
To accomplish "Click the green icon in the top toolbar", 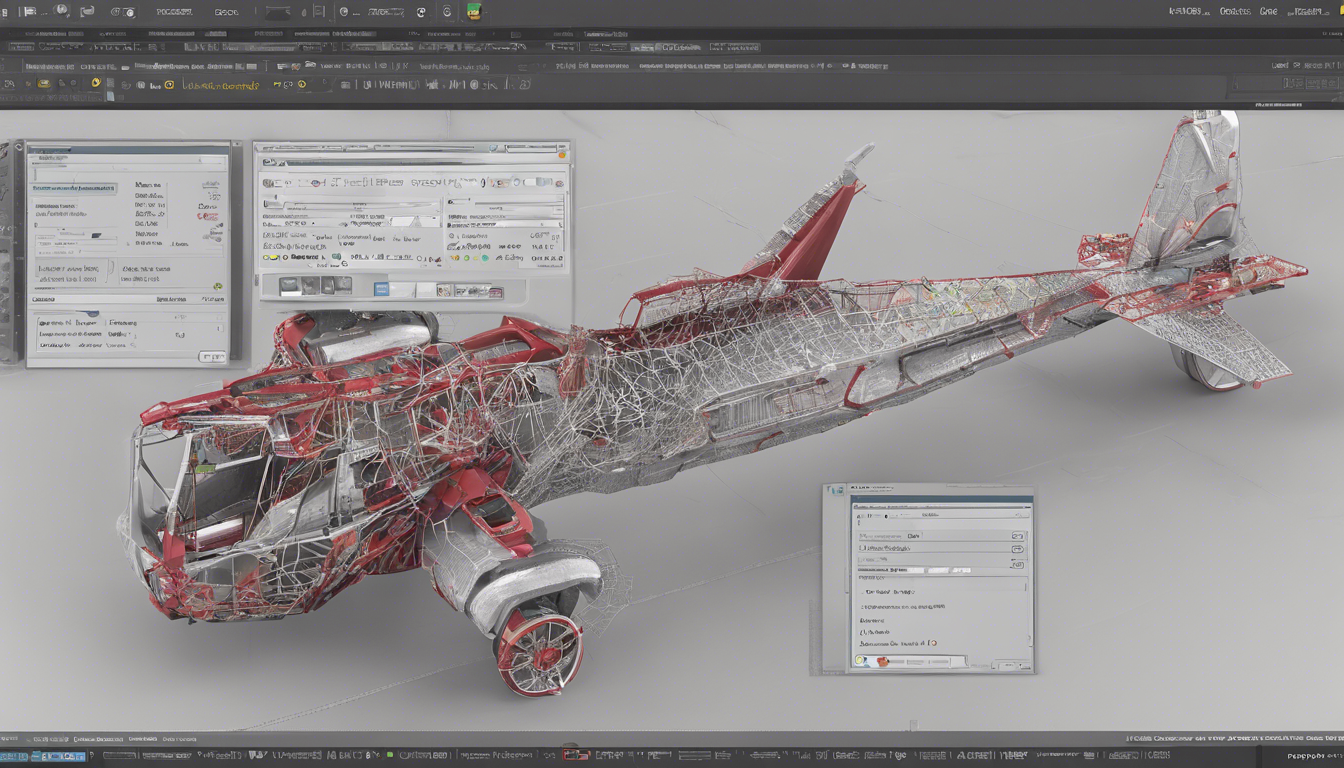I will (x=473, y=12).
